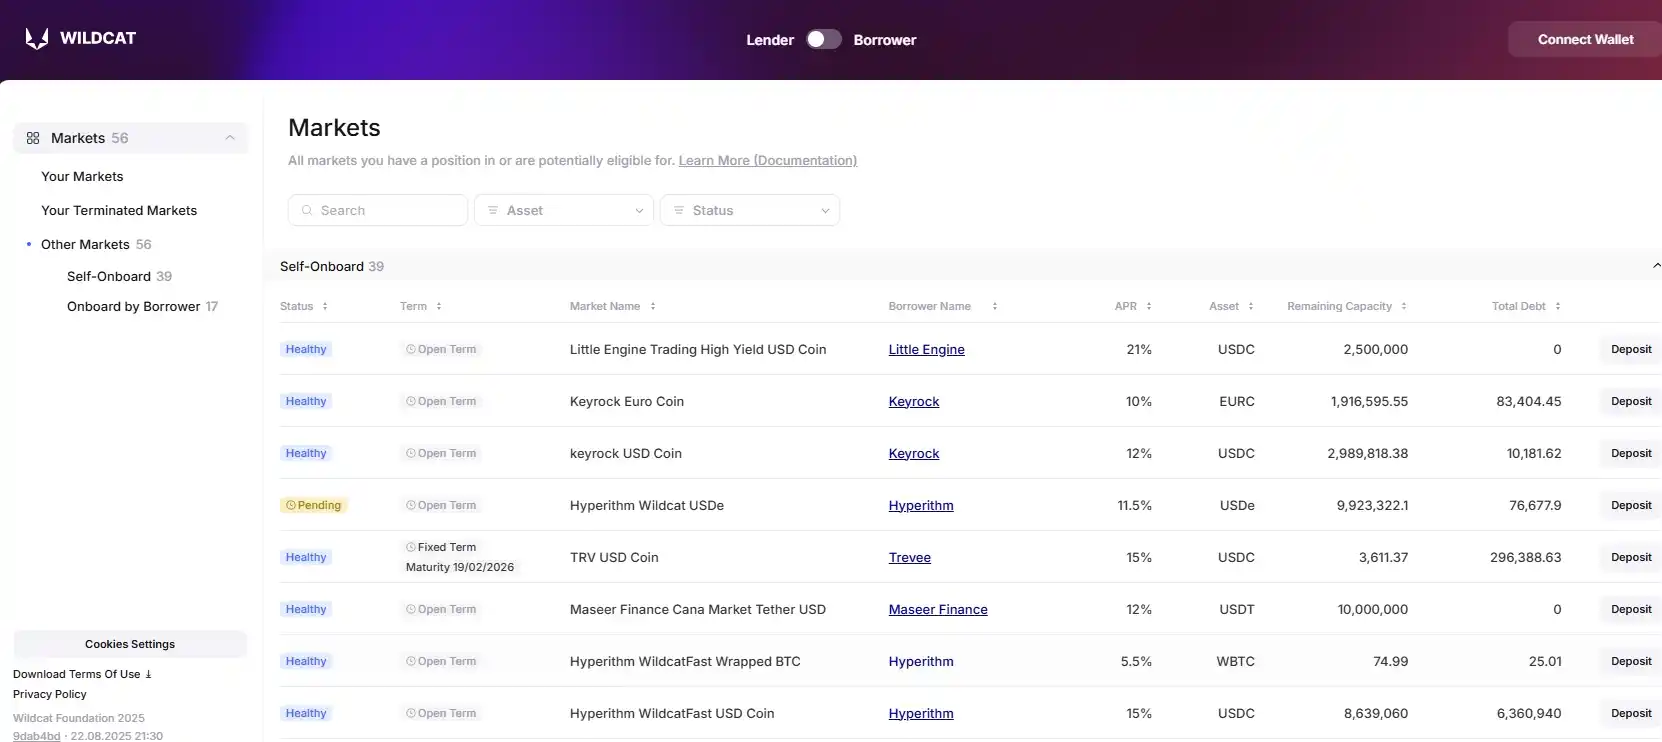Open Keyrock borrower link for Euro Coin
Viewport: 1662px width, 742px height.
tap(914, 401)
